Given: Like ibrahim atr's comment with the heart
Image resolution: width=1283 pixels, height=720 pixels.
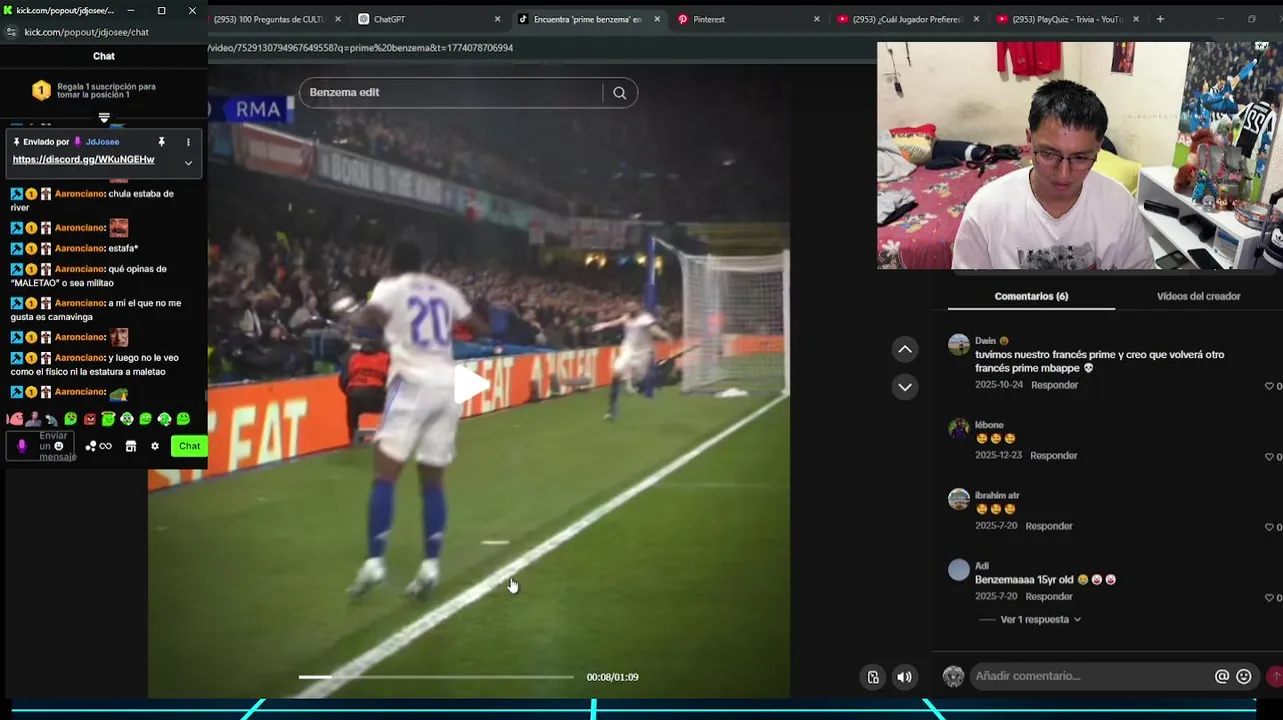Looking at the screenshot, I should click(1269, 526).
